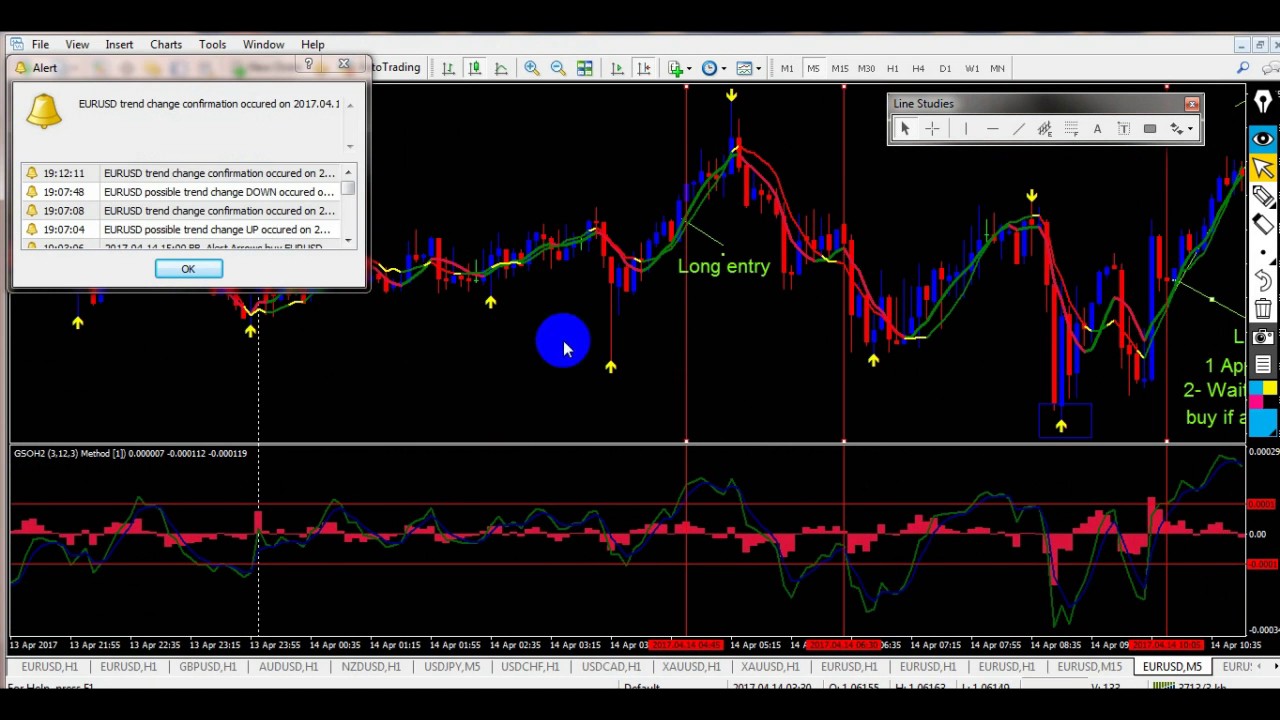The height and width of the screenshot is (720, 1280).
Task: Switch to H4 timeframe
Action: click(x=918, y=68)
